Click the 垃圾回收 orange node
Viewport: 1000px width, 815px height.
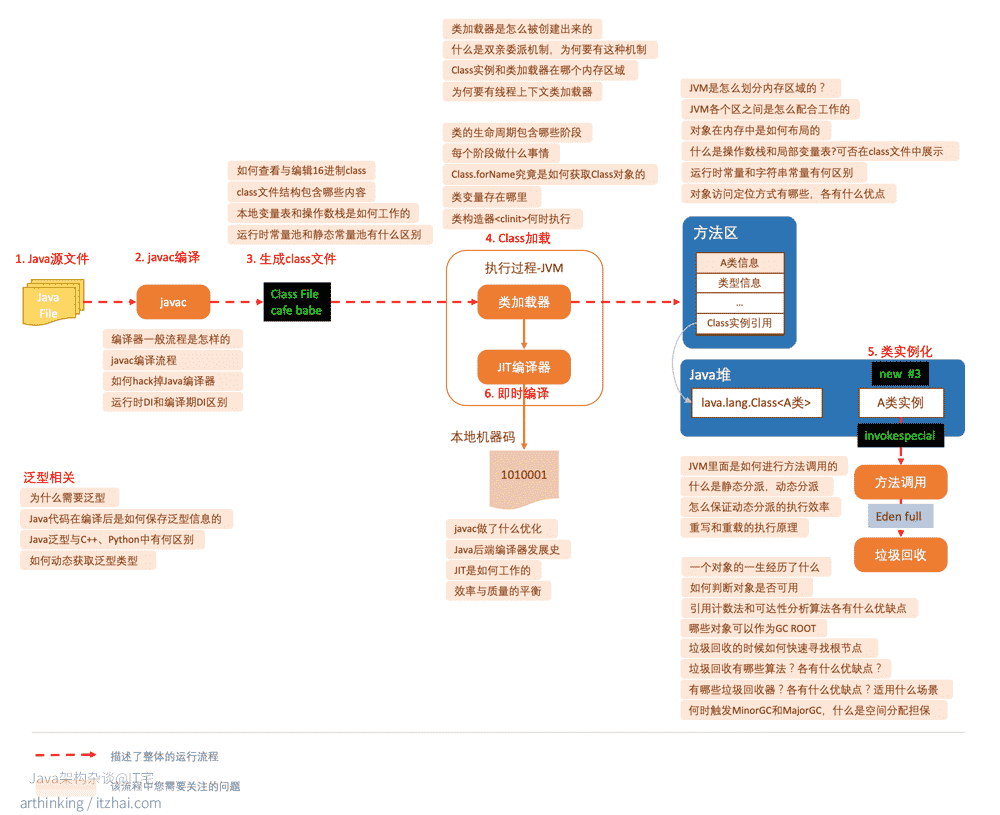(901, 555)
